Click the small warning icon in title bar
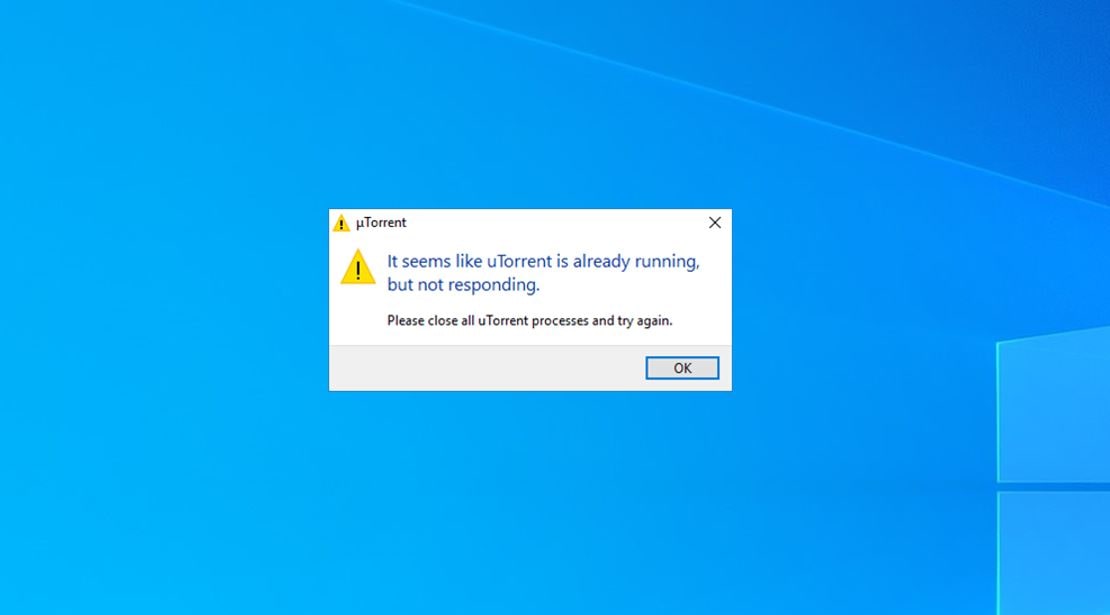Image resolution: width=1110 pixels, height=615 pixels. (341, 223)
